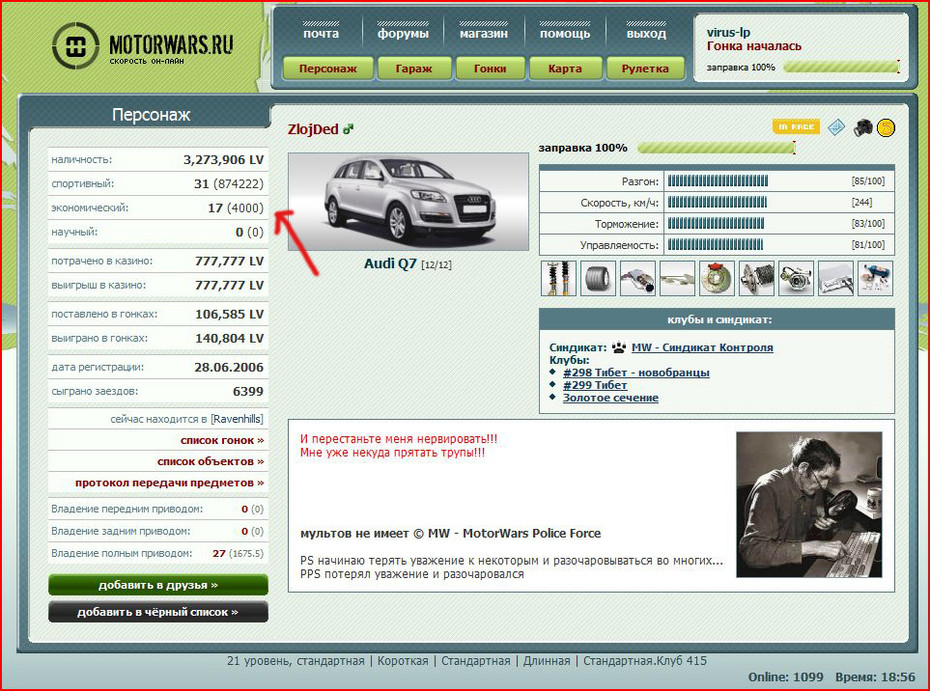Image resolution: width=930 pixels, height=691 pixels.
Task: Click the экономический rating 17 (4000)
Action: (235, 208)
